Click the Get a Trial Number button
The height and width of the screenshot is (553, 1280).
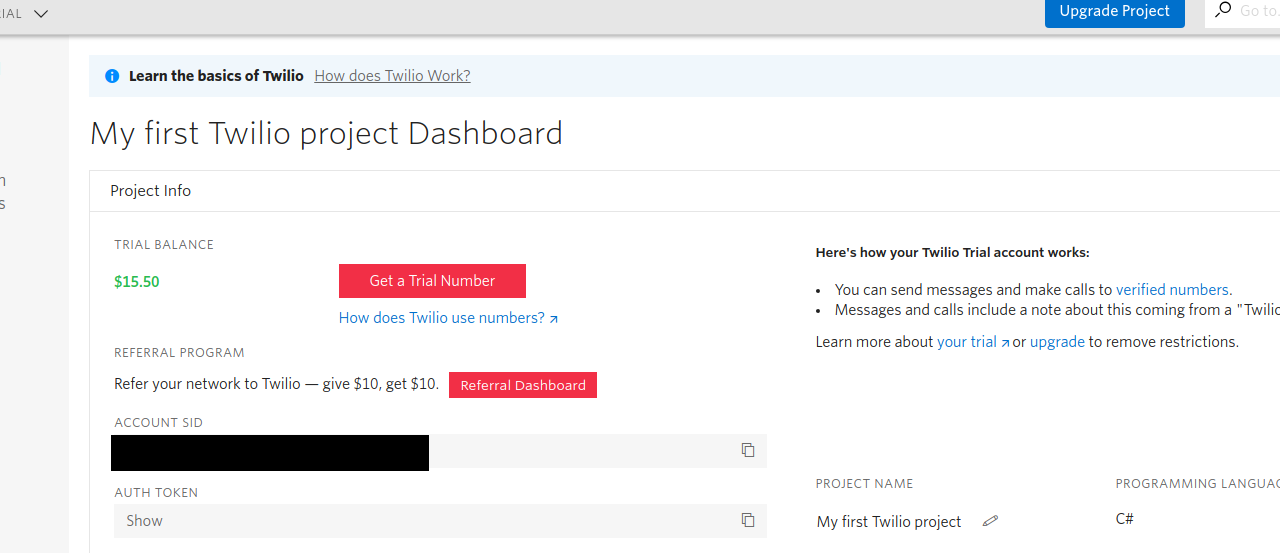click(x=432, y=281)
